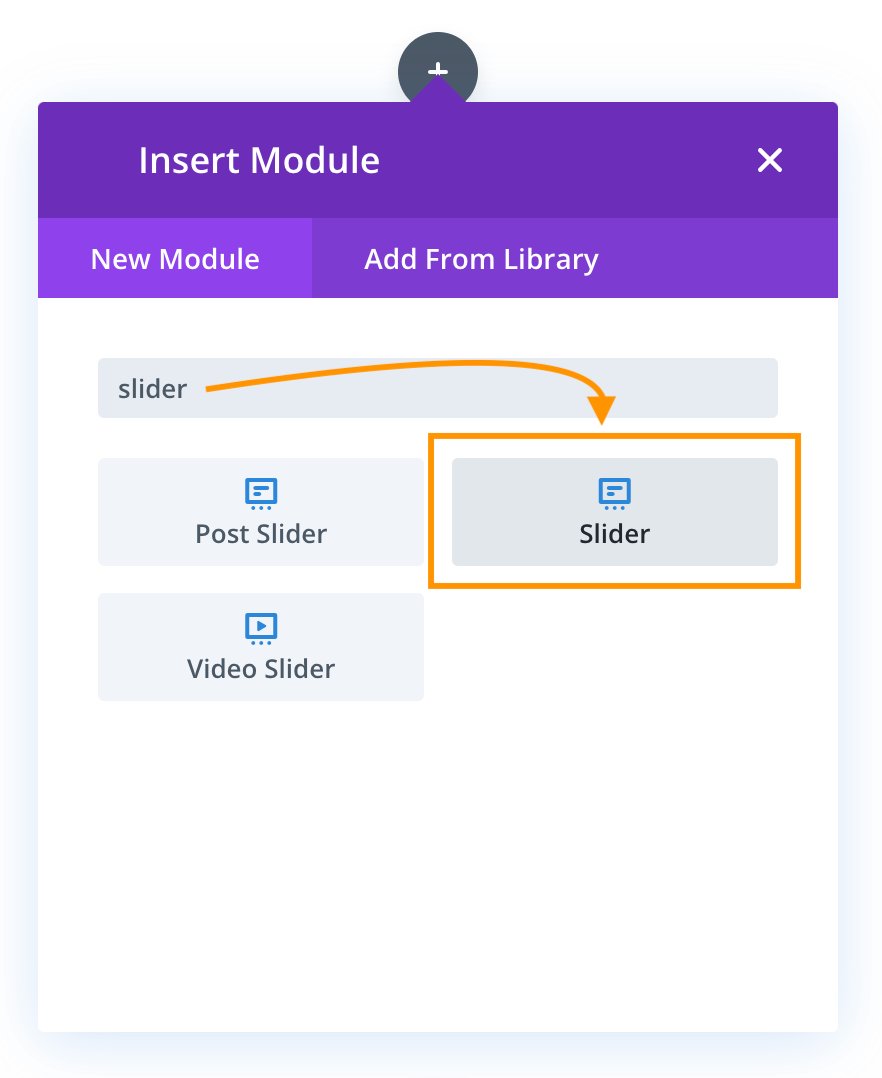Switch to the Add From Library tab

pos(481,258)
